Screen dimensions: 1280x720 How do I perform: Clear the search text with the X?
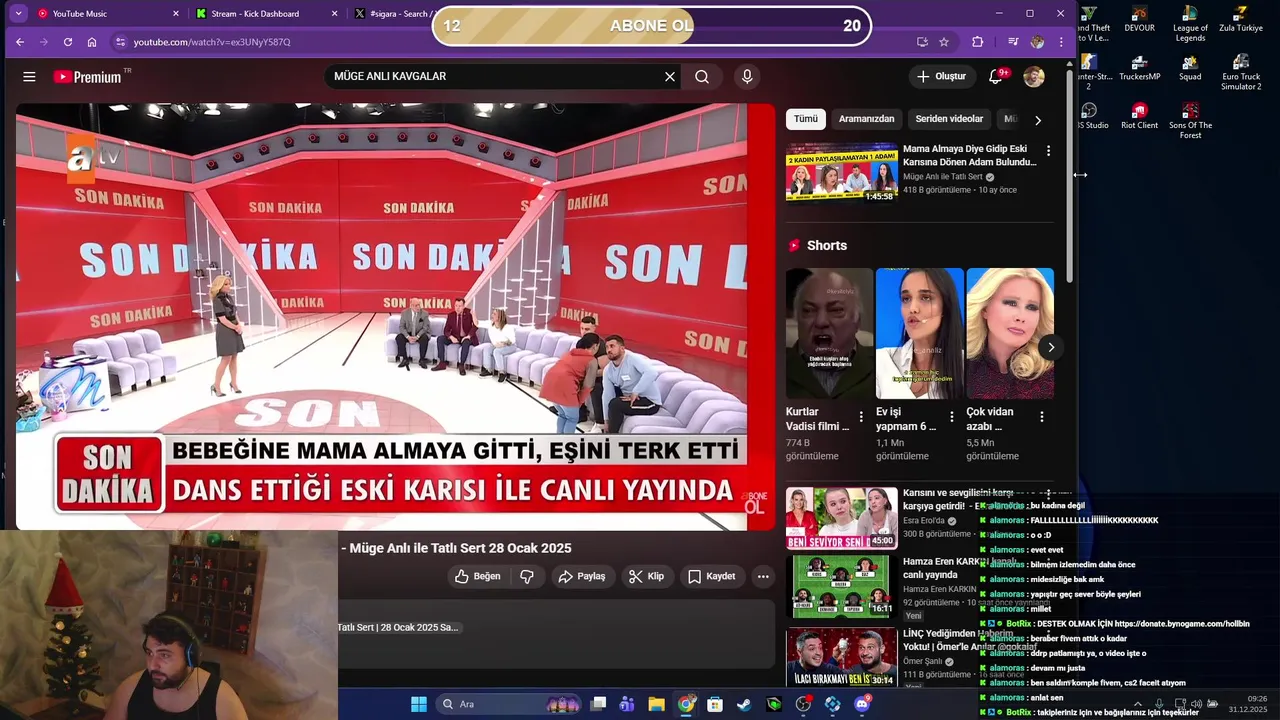(x=670, y=76)
